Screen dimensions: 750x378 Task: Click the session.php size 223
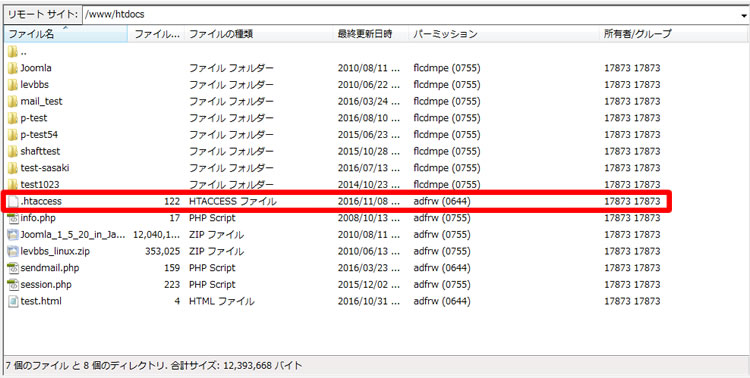coord(172,285)
